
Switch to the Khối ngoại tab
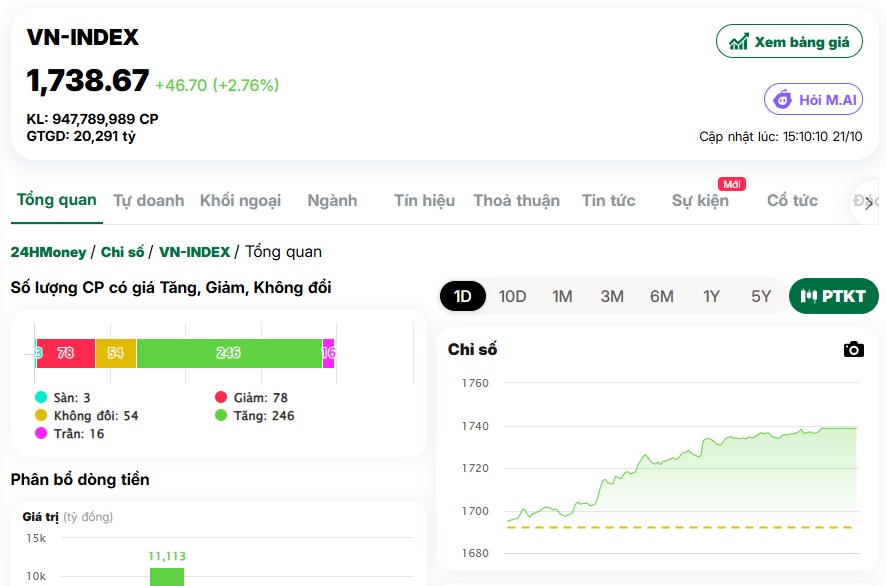tap(240, 201)
